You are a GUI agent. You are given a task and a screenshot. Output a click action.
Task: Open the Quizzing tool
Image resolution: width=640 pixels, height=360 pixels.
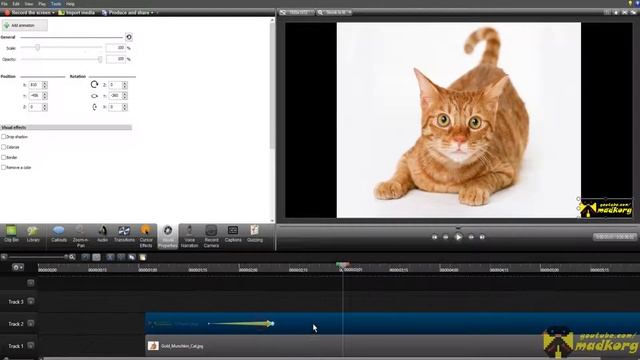coord(255,235)
